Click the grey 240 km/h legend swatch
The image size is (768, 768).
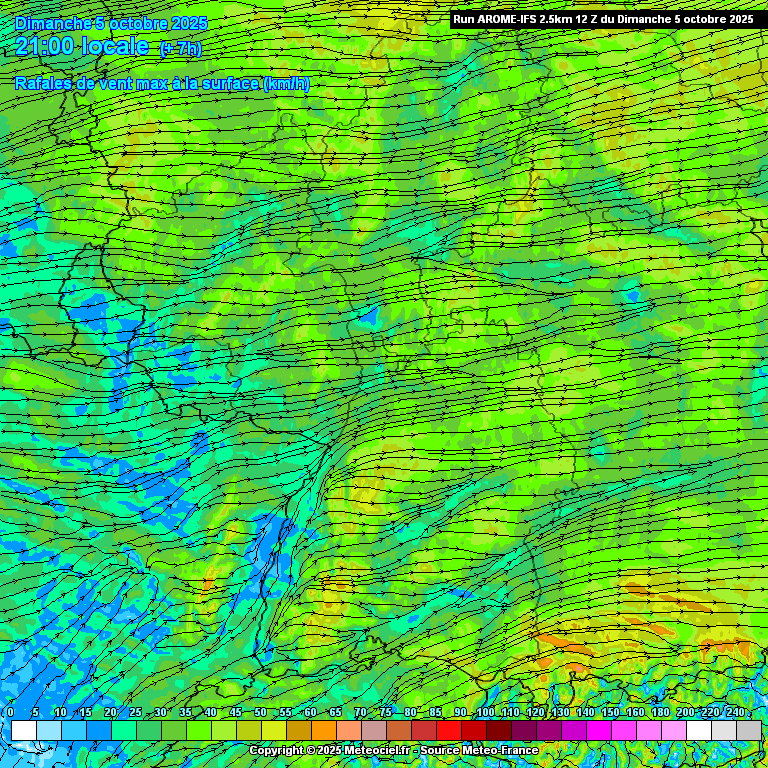pos(749,731)
